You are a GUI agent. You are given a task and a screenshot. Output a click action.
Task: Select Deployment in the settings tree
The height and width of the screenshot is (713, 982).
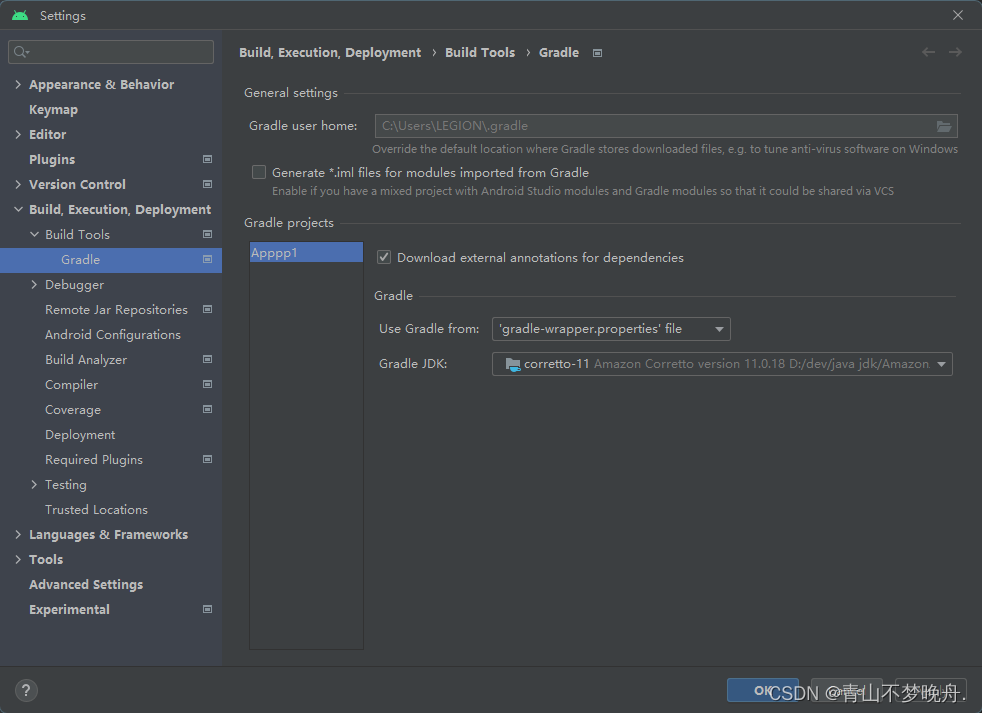click(x=80, y=434)
